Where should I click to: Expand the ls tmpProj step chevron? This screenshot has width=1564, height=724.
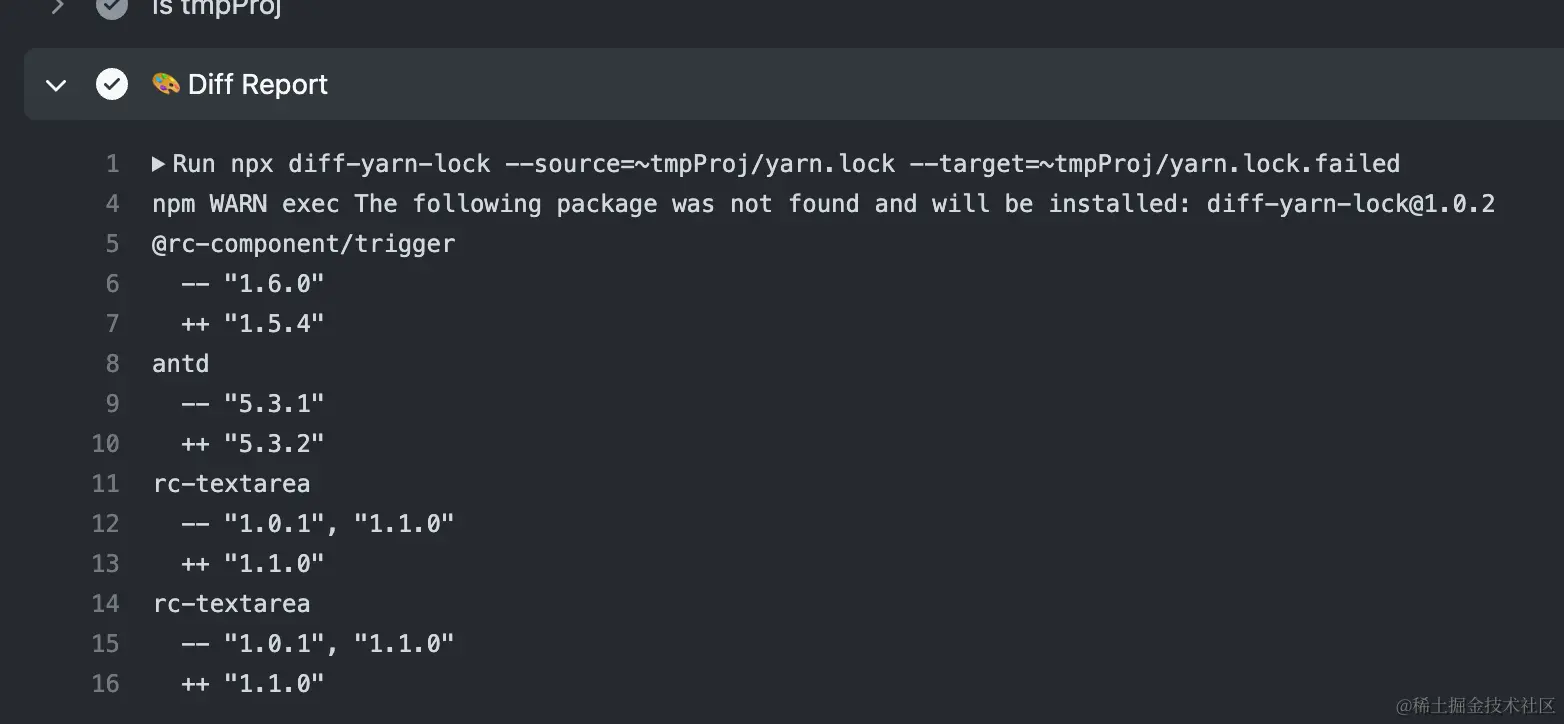click(x=57, y=6)
